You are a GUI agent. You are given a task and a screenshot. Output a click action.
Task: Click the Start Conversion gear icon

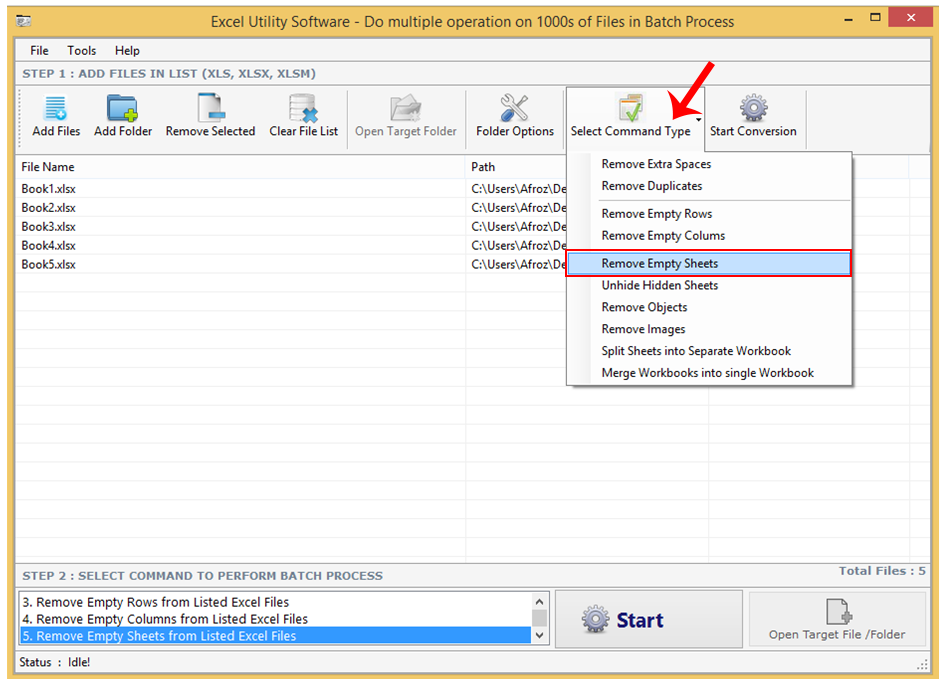(754, 108)
